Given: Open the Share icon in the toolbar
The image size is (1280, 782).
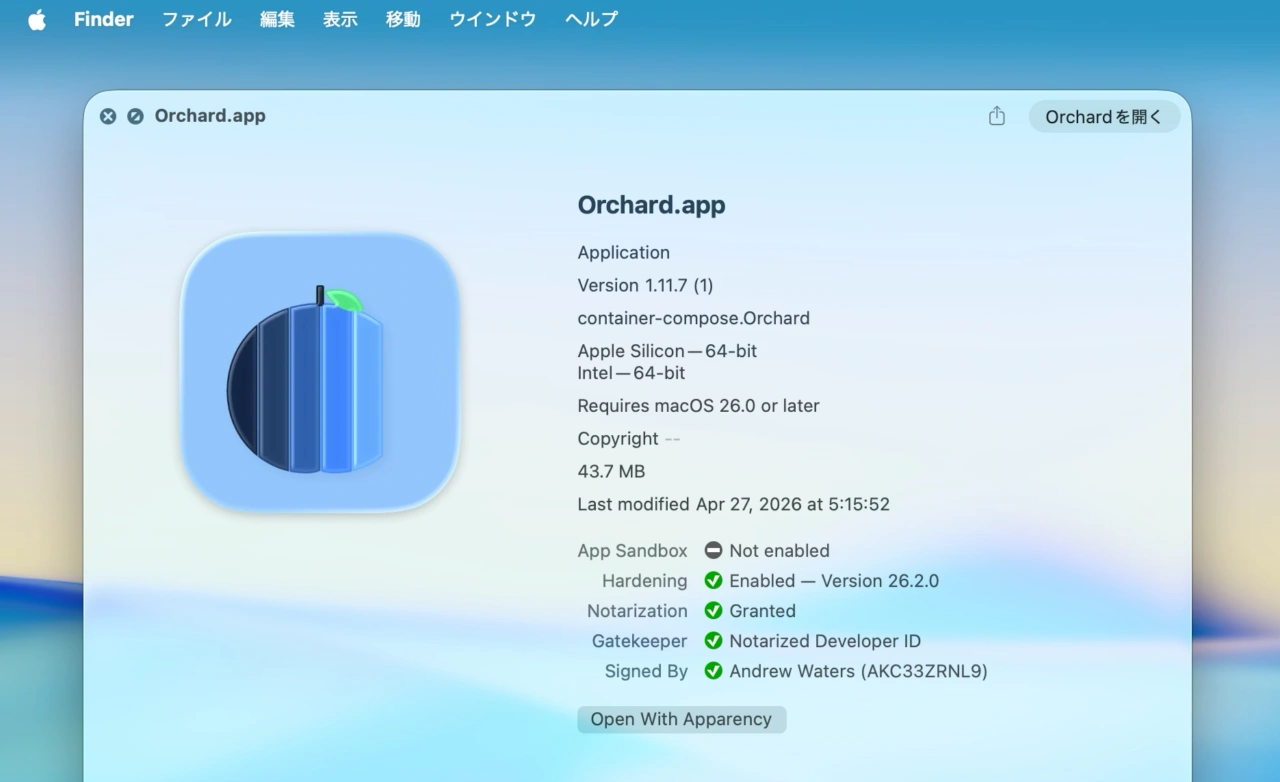Looking at the screenshot, I should 996,116.
